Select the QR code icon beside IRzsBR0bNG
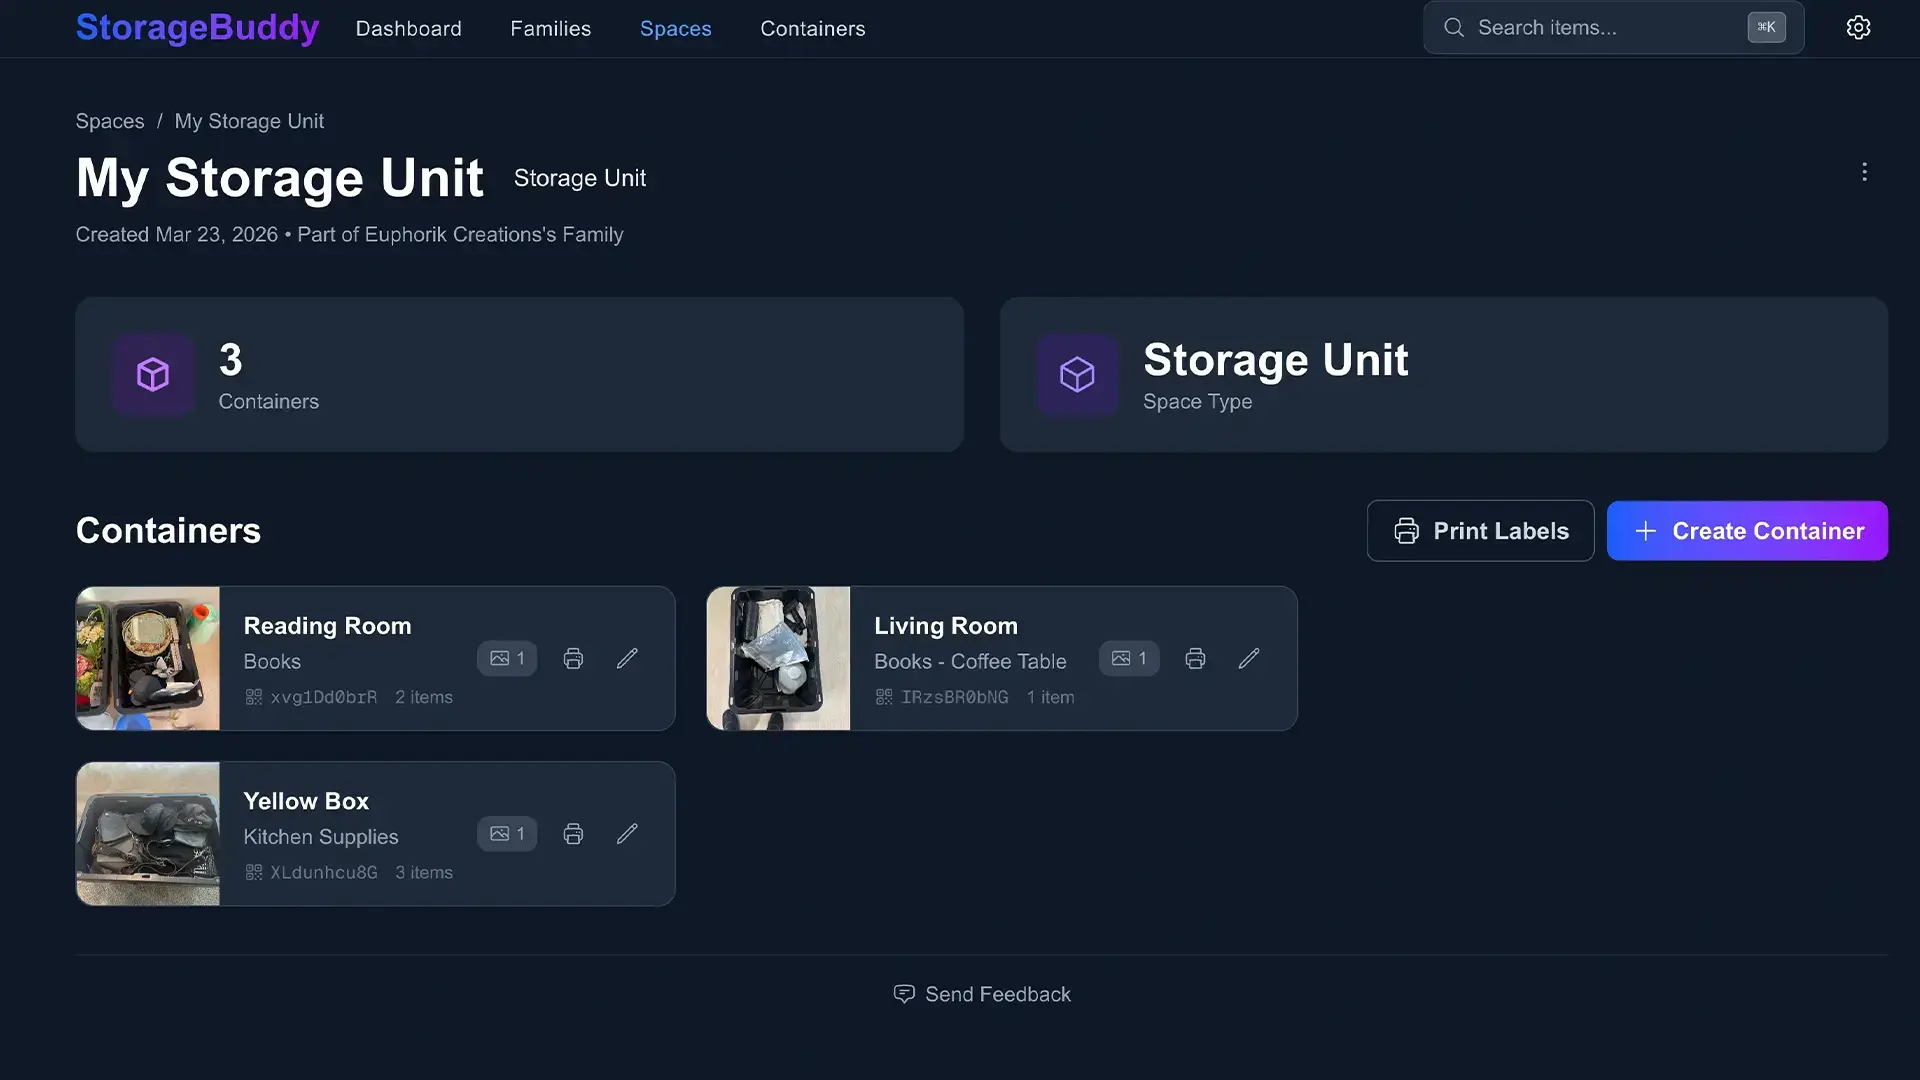 [884, 696]
